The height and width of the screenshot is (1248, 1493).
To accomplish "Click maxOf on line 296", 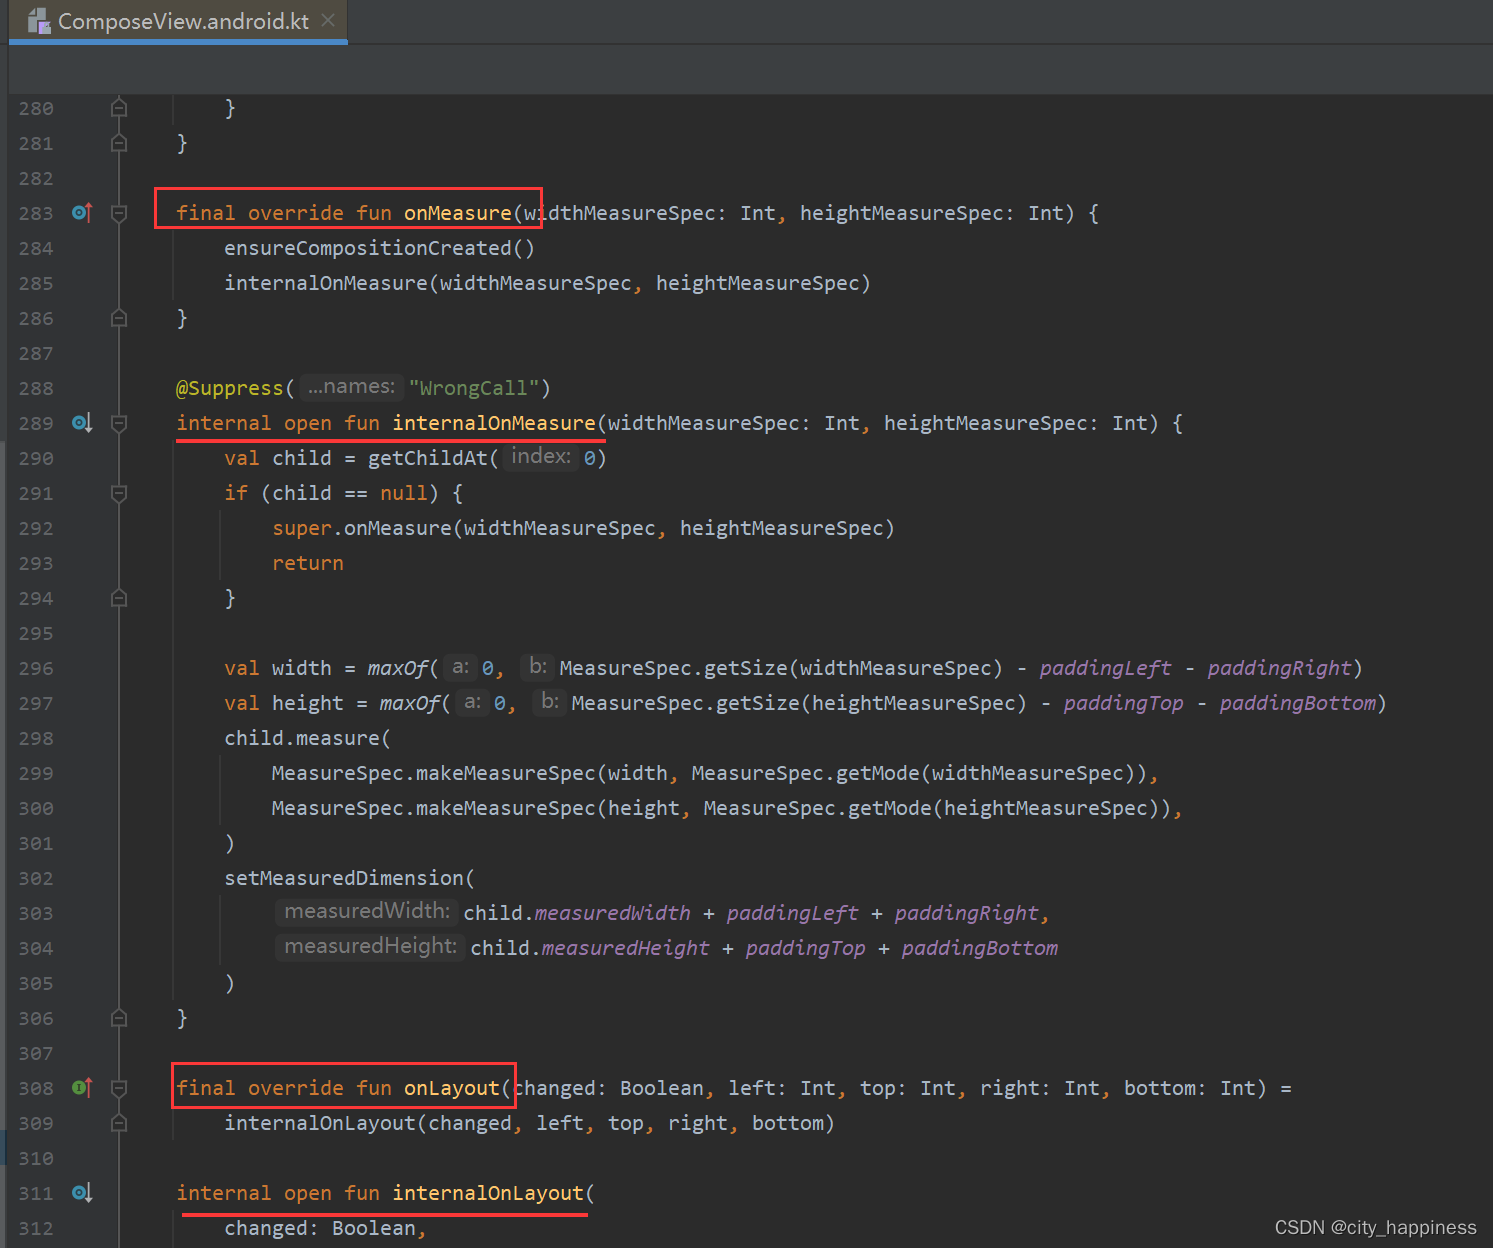I will click(397, 668).
